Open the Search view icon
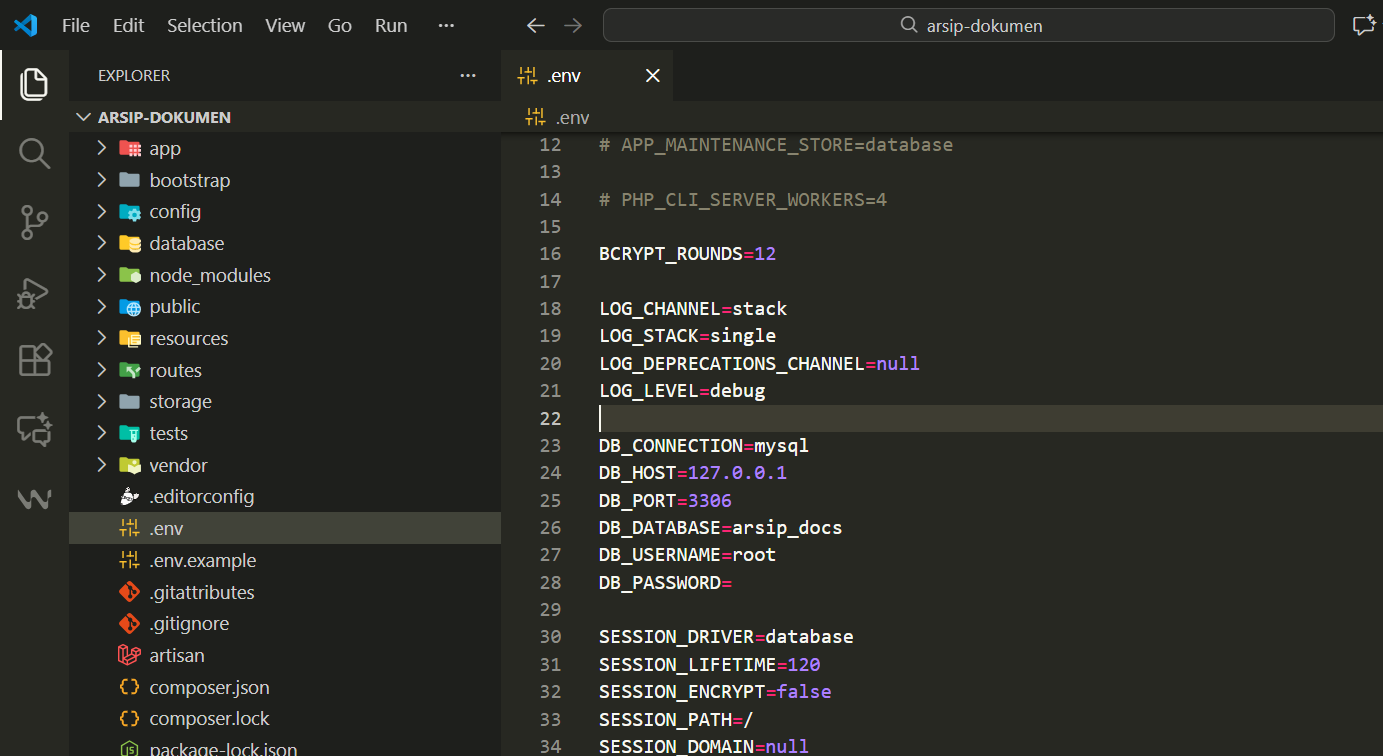Viewport: 1383px width, 756px height. point(34,153)
